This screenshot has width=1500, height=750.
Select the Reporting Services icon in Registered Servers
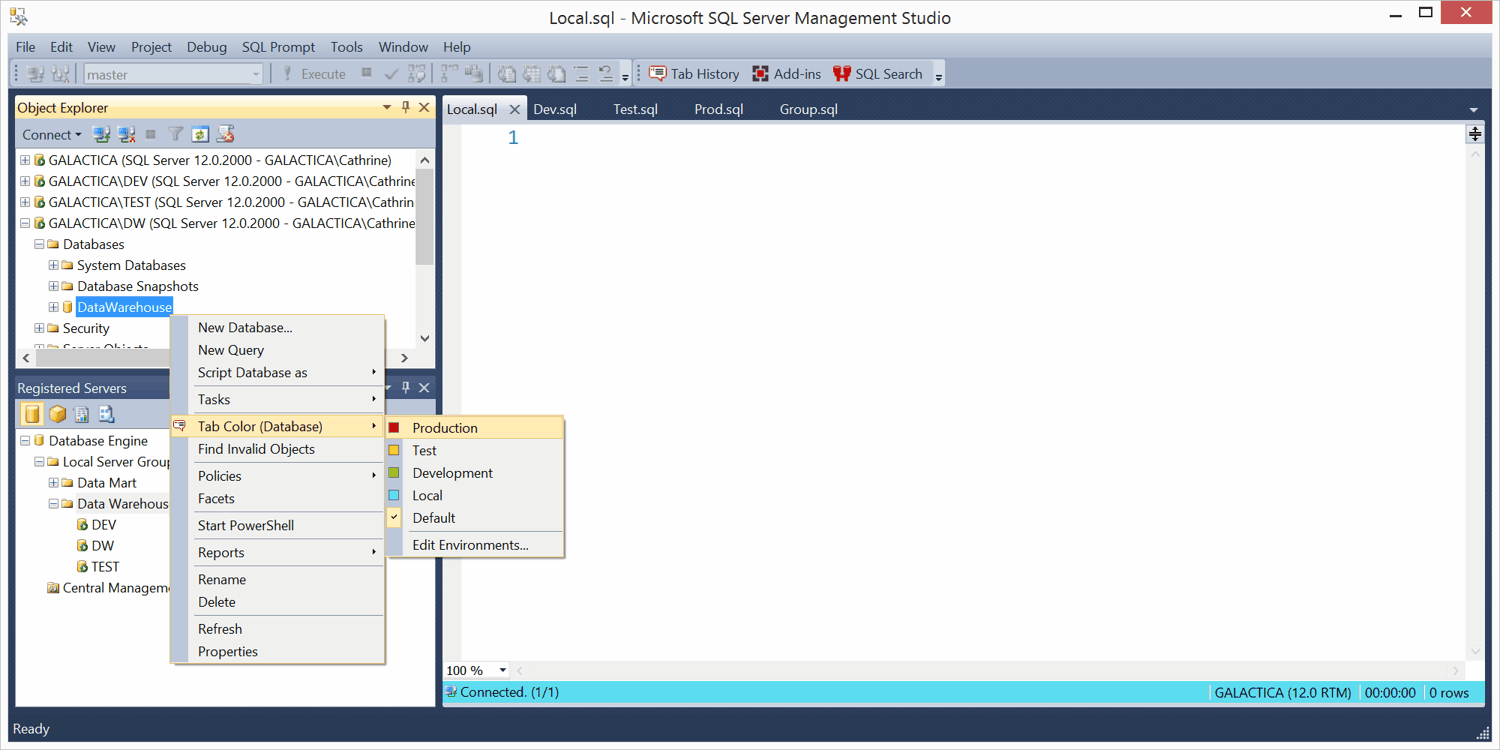pos(82,414)
